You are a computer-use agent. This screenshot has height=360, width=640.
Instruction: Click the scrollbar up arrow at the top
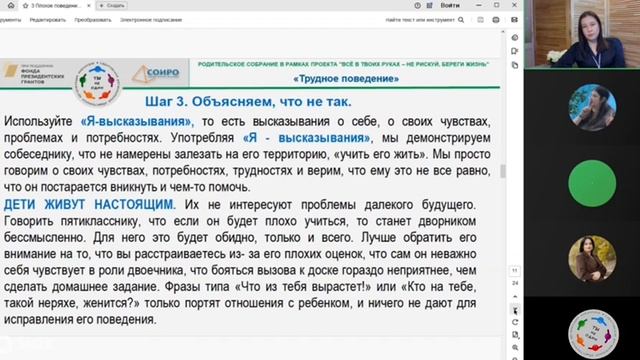click(x=503, y=31)
